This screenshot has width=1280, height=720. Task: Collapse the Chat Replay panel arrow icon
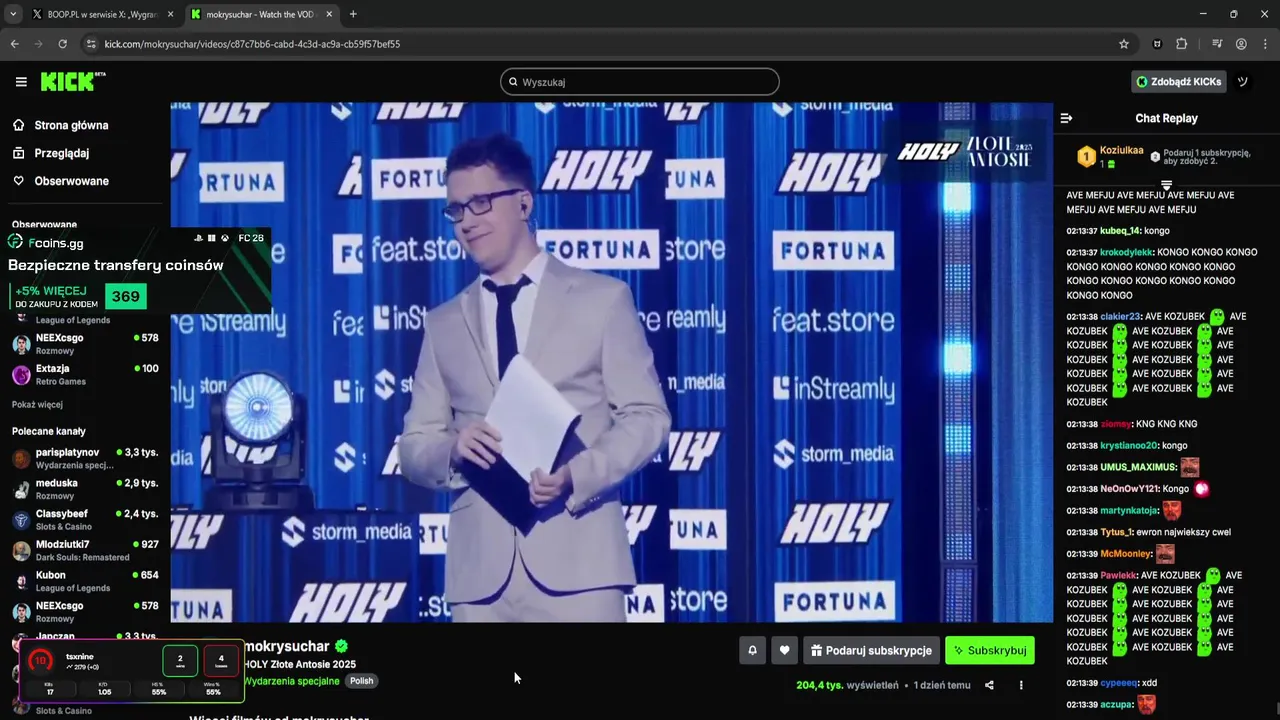pyautogui.click(x=1066, y=118)
